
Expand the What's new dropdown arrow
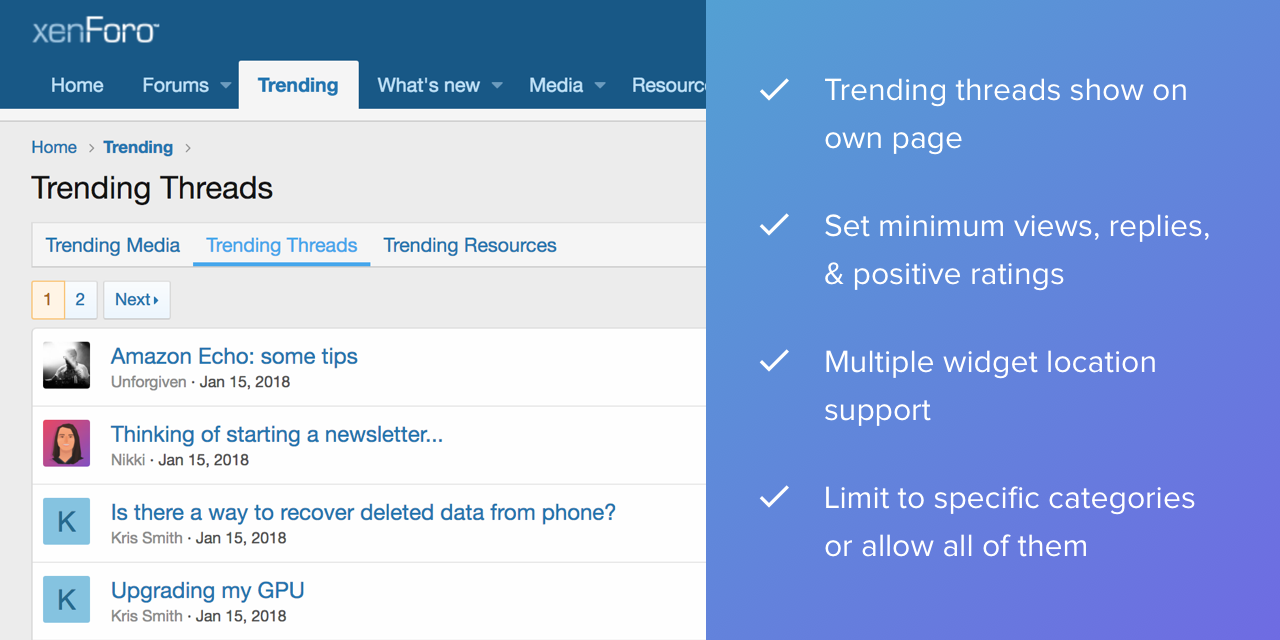[497, 86]
